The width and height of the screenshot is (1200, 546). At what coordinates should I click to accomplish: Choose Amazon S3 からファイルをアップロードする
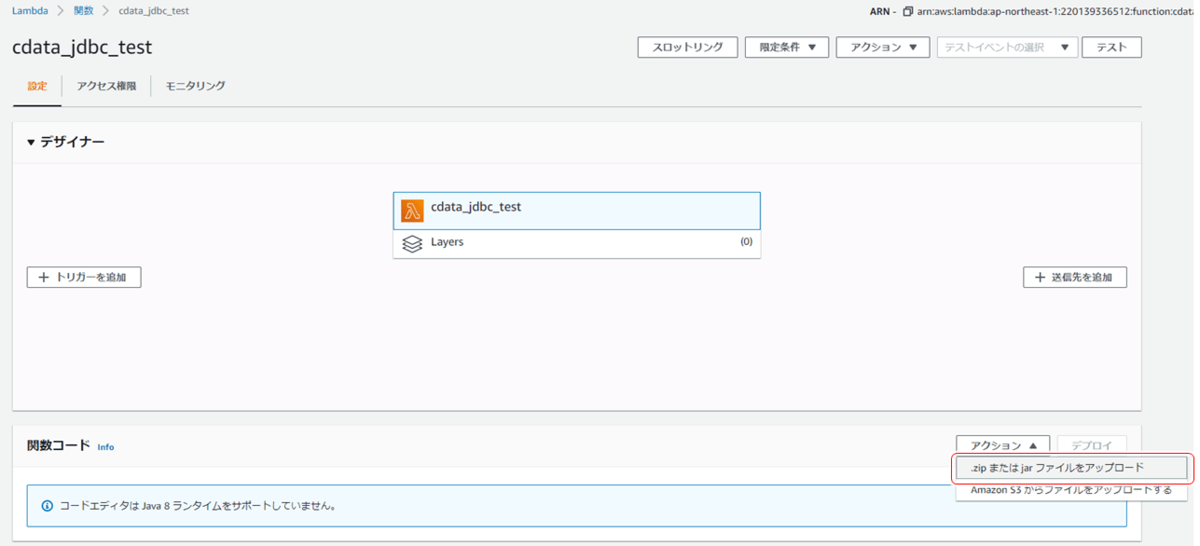(1071, 491)
